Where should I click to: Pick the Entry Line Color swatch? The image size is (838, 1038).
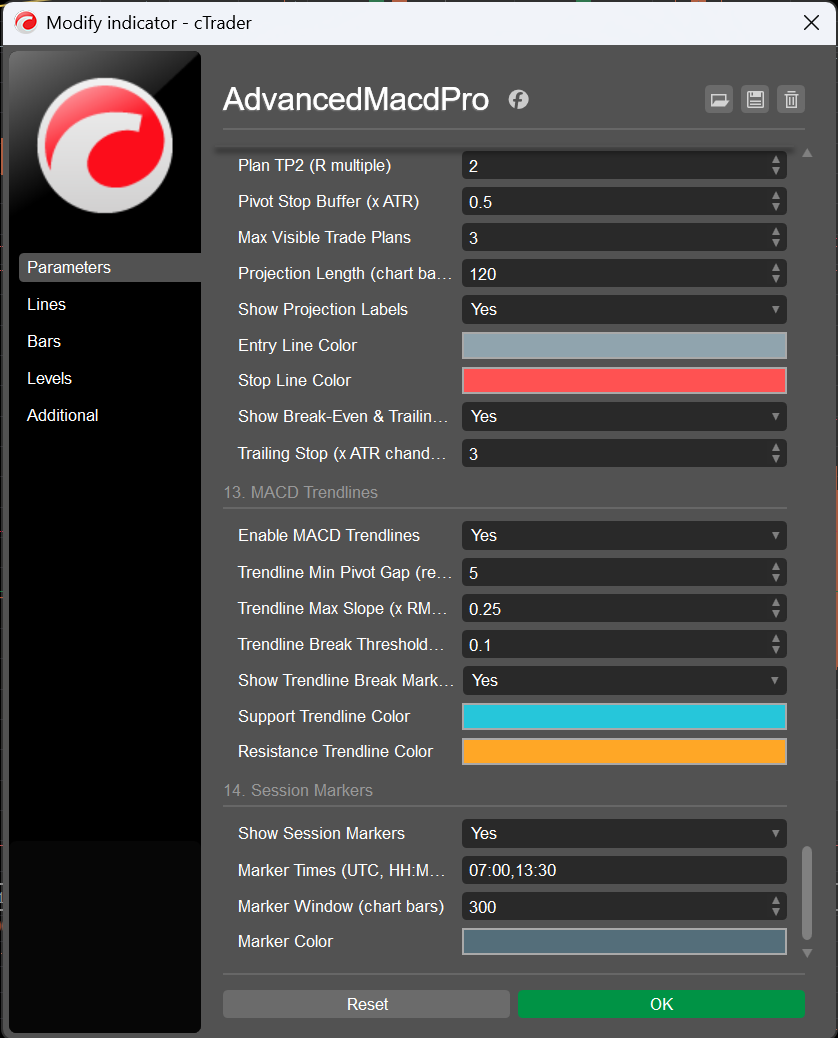[x=624, y=346]
